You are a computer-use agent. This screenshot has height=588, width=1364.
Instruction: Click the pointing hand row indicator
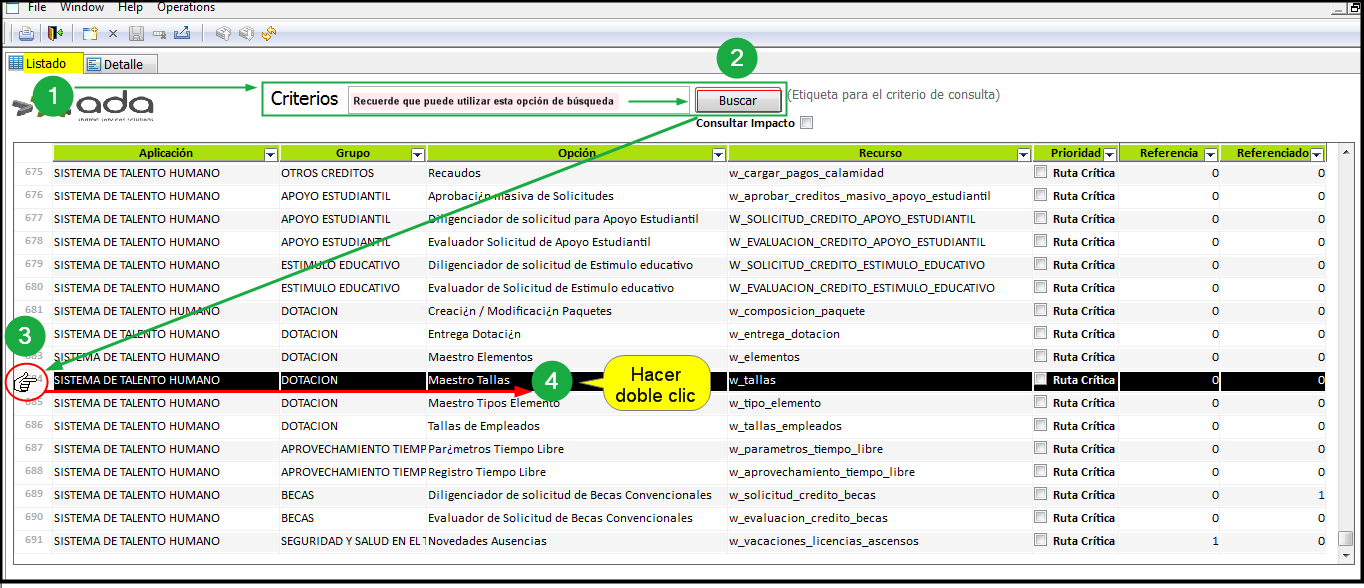tap(24, 381)
